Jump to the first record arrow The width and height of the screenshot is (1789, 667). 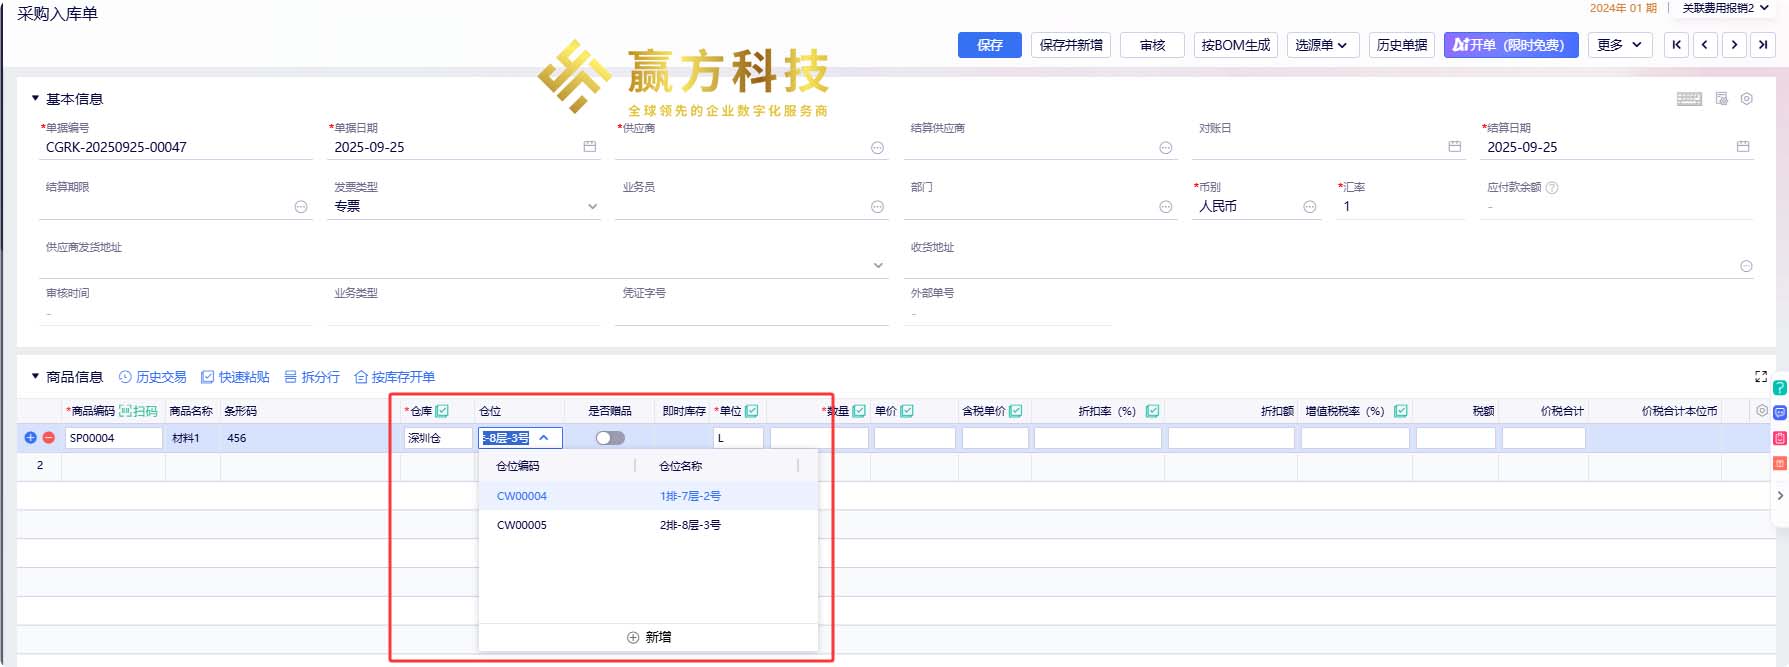(x=1677, y=45)
